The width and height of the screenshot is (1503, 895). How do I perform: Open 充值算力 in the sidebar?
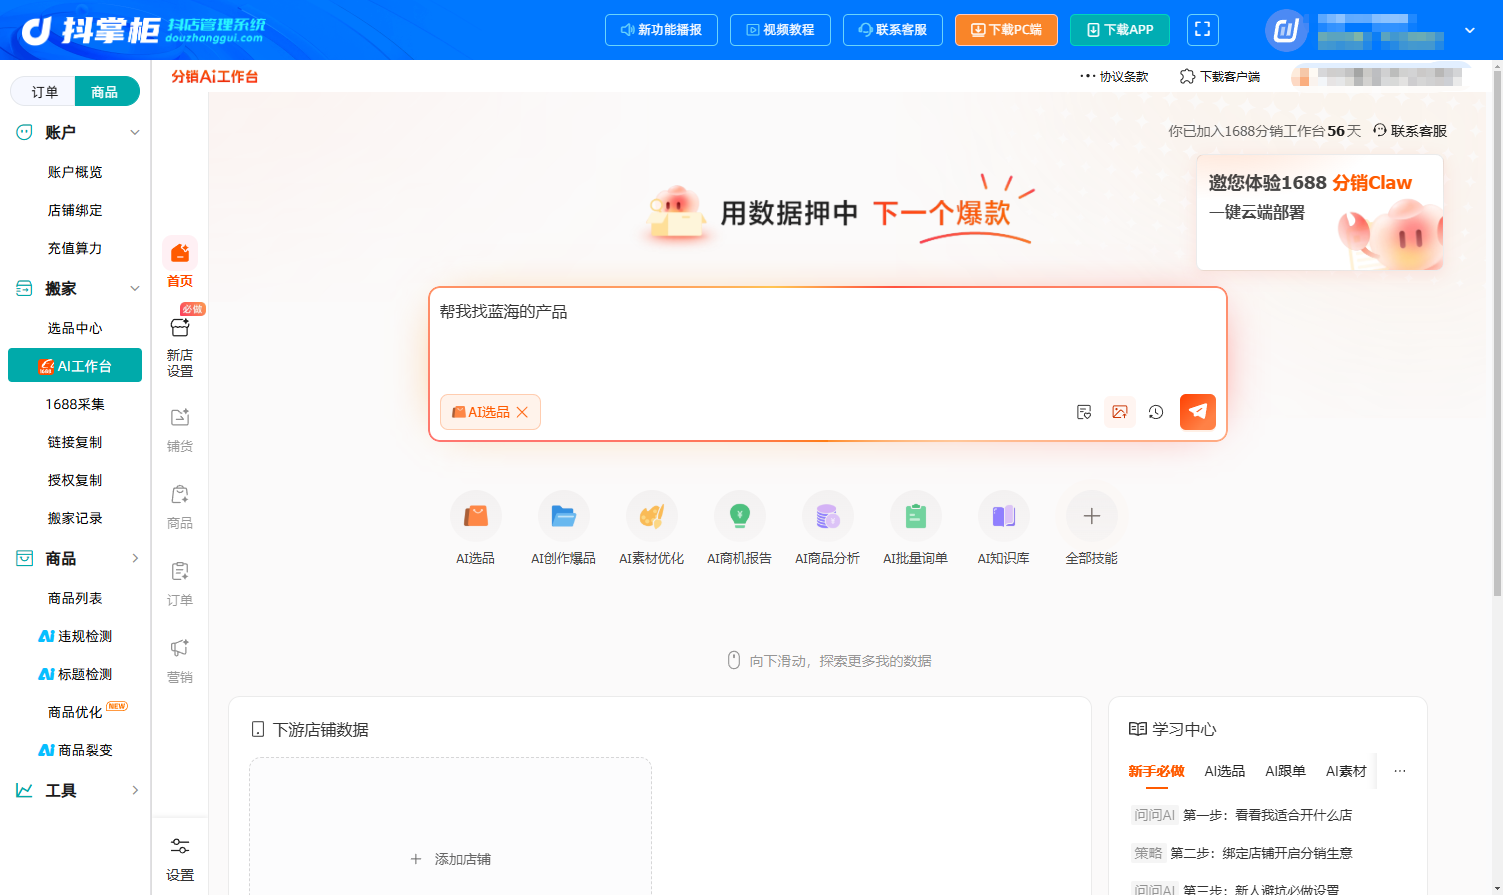pos(75,248)
